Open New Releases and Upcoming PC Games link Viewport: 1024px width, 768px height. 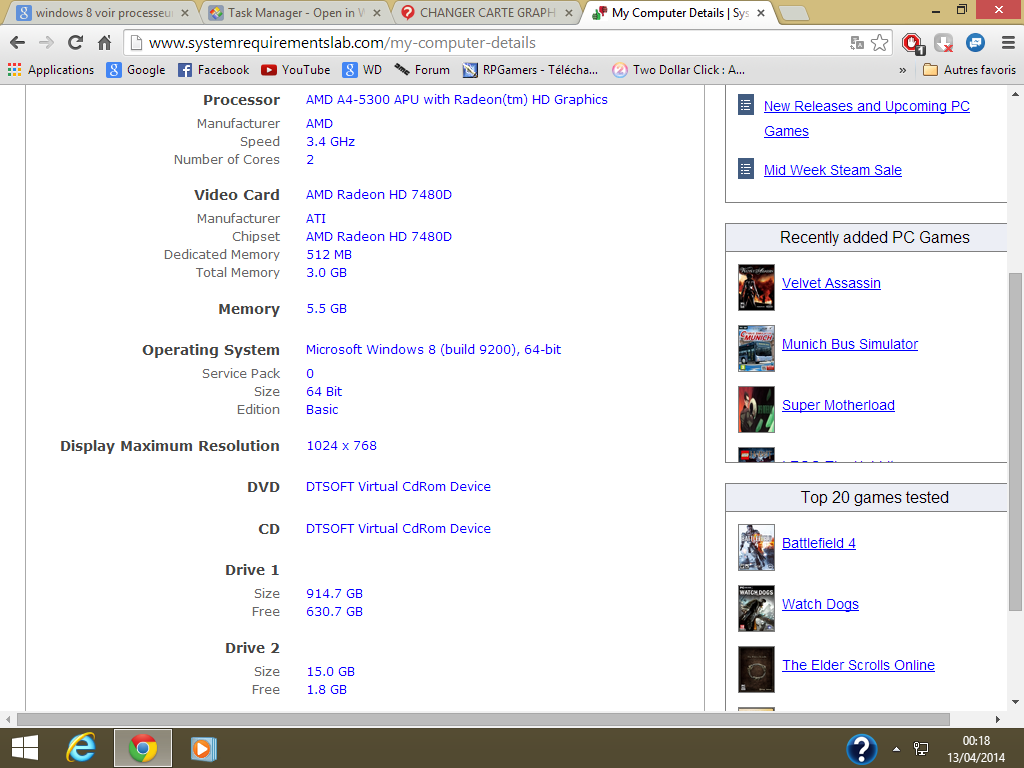(x=867, y=118)
